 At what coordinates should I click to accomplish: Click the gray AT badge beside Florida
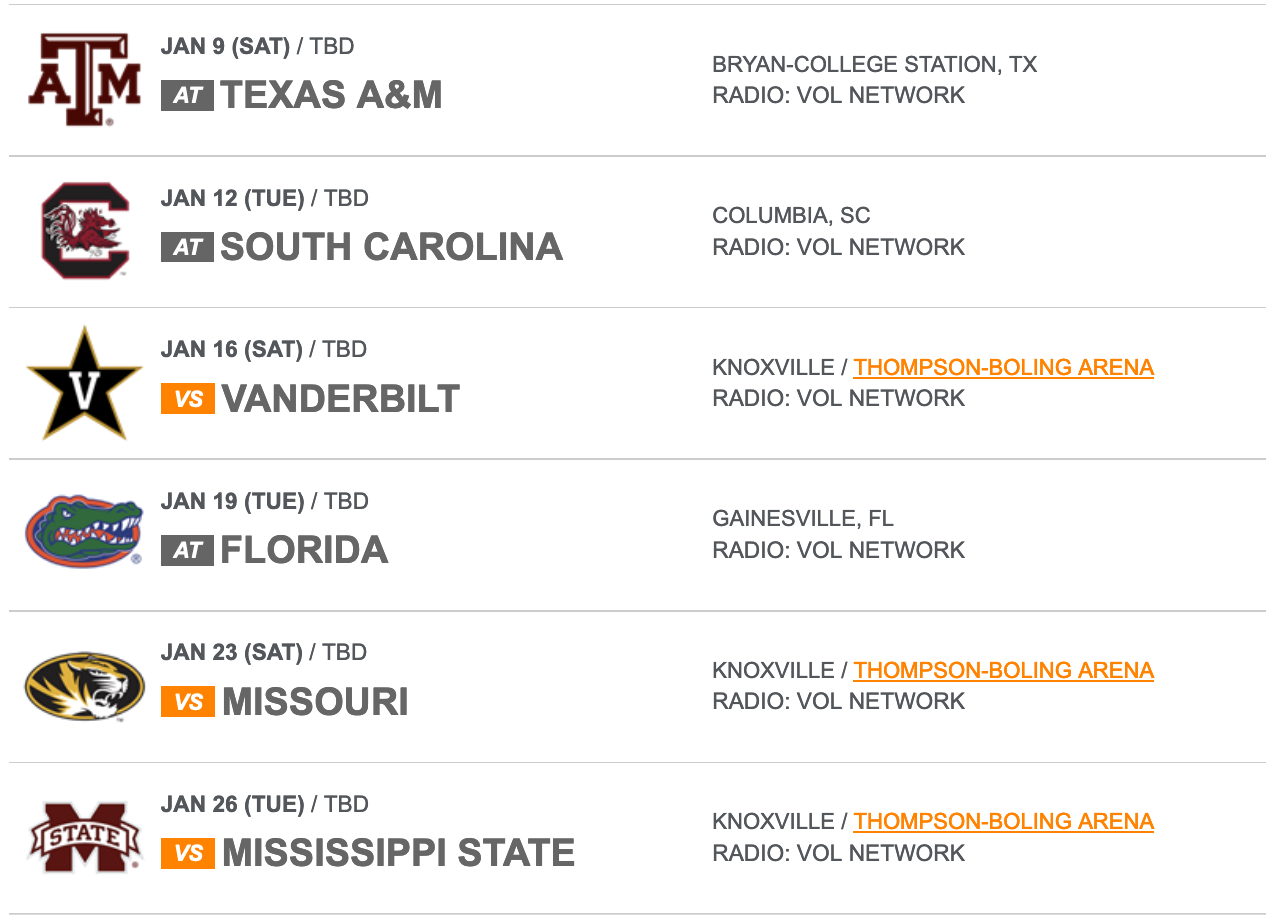[187, 550]
